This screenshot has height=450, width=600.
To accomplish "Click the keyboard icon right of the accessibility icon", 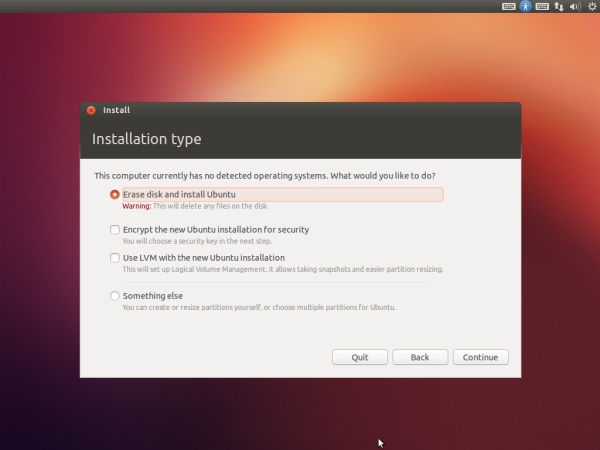I will click(x=541, y=6).
